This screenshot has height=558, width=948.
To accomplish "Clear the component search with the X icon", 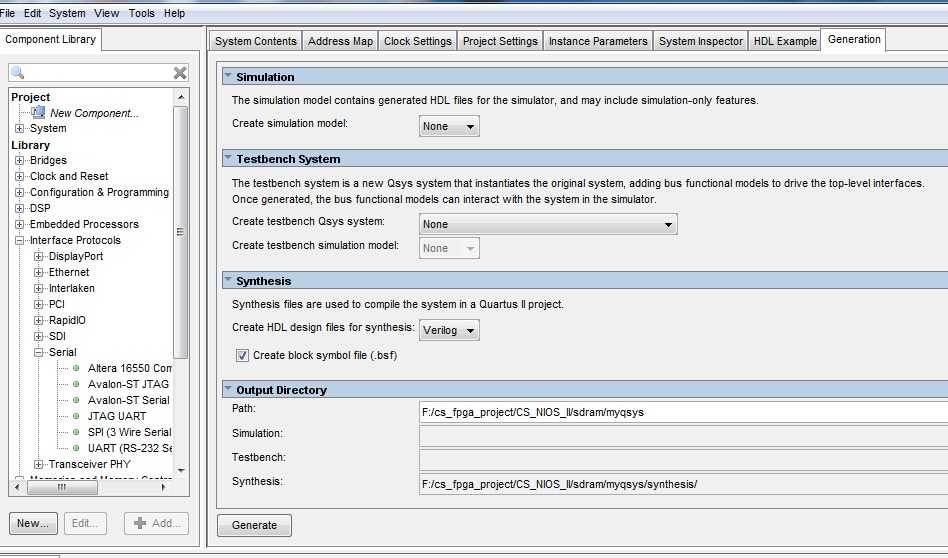I will pyautogui.click(x=180, y=73).
